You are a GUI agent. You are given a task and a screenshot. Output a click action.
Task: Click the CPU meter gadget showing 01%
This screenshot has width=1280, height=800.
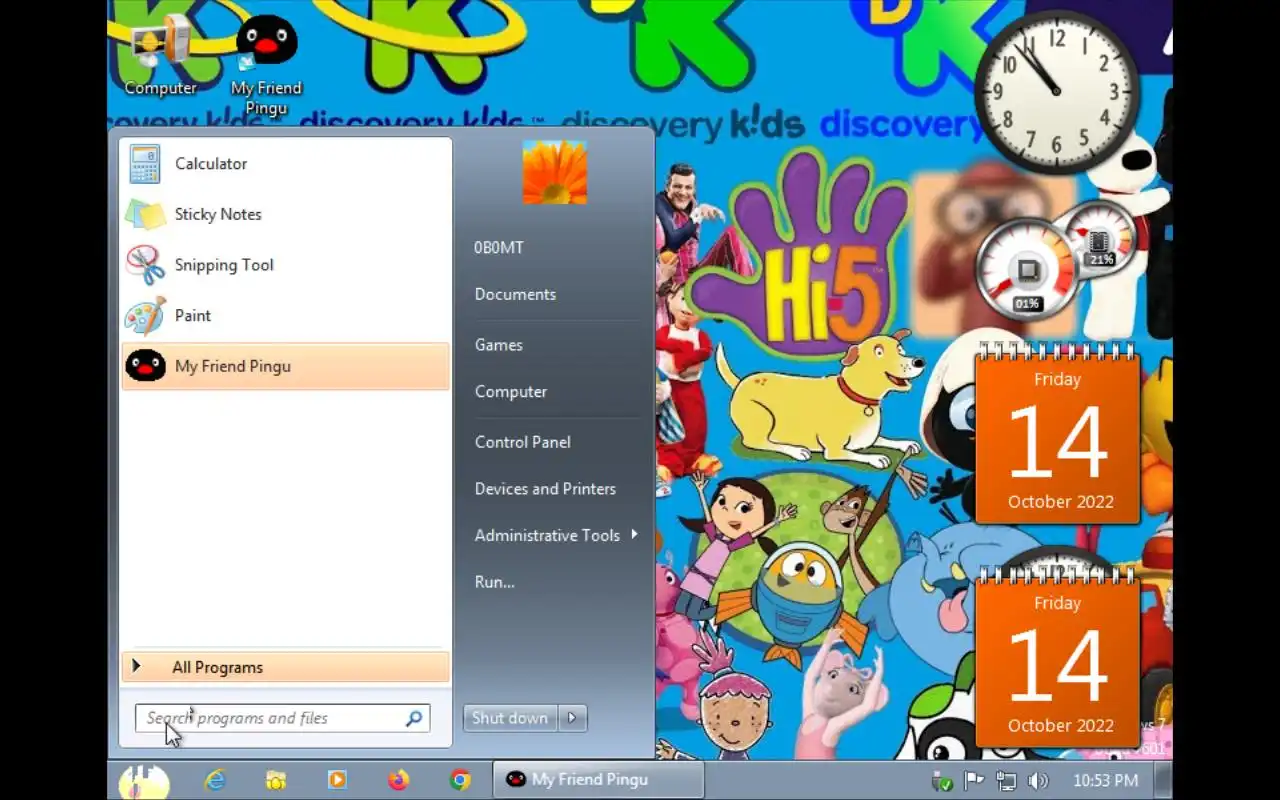[x=1027, y=270]
